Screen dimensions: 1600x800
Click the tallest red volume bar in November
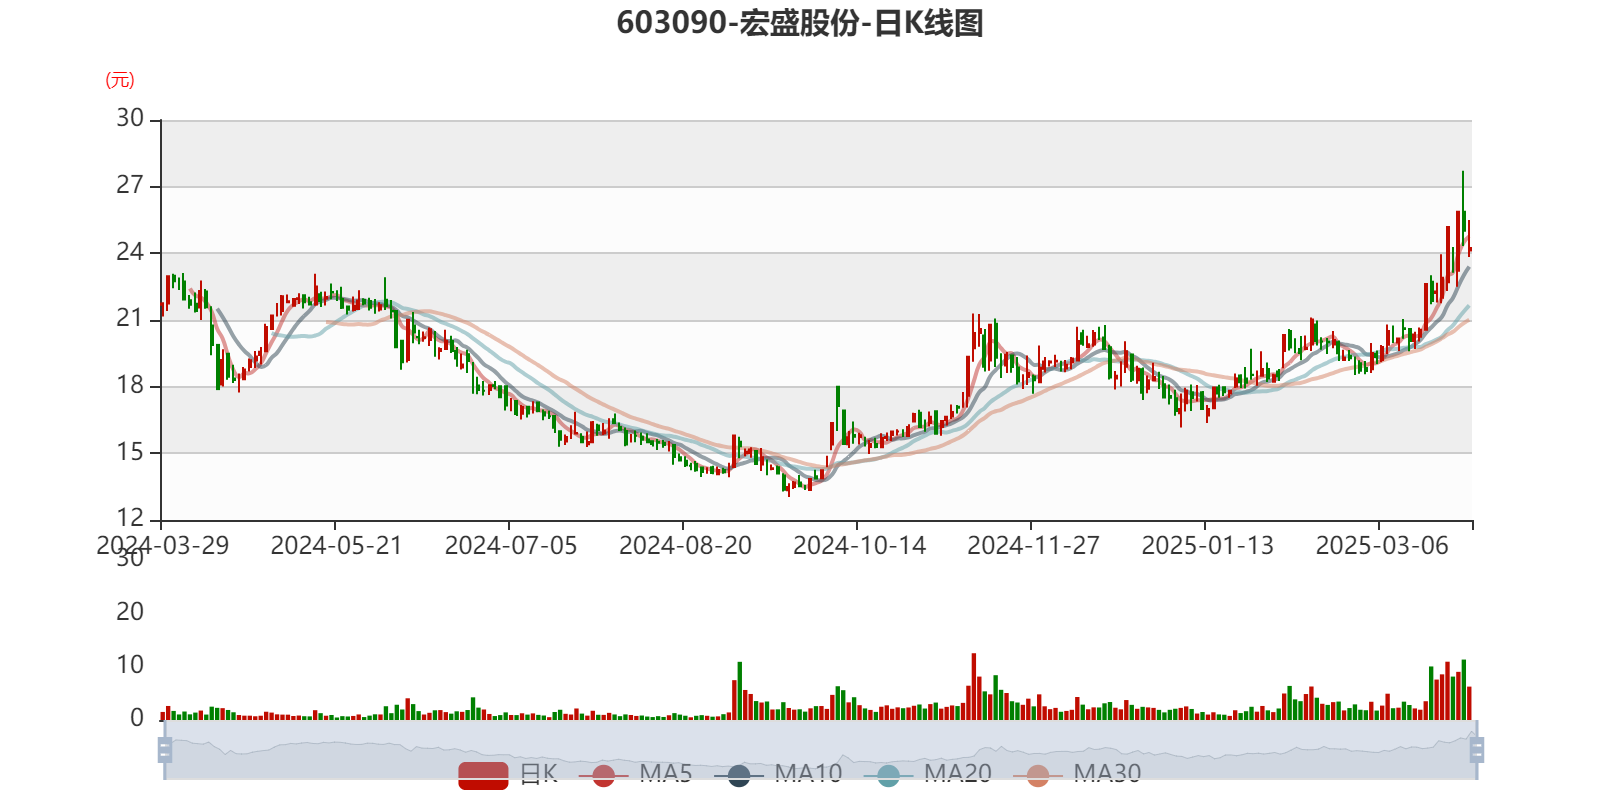pos(974,687)
